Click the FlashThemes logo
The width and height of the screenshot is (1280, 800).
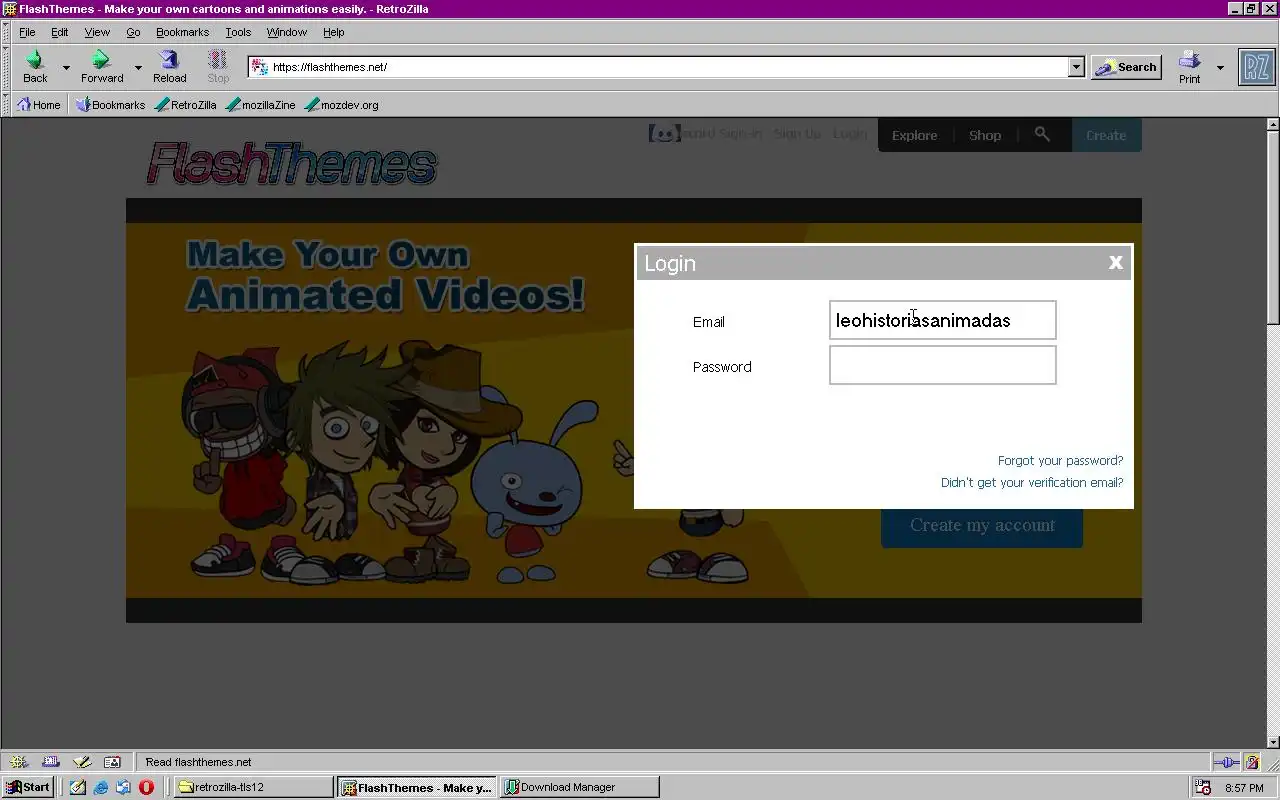[291, 163]
